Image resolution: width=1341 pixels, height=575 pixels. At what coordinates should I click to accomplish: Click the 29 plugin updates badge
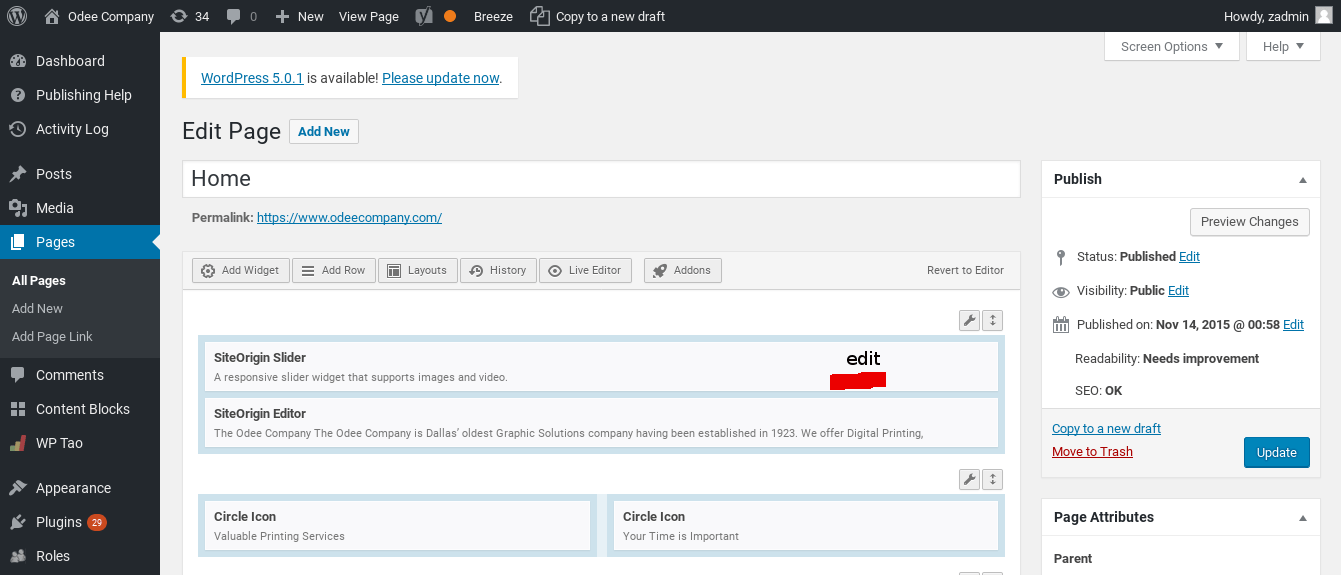(97, 522)
